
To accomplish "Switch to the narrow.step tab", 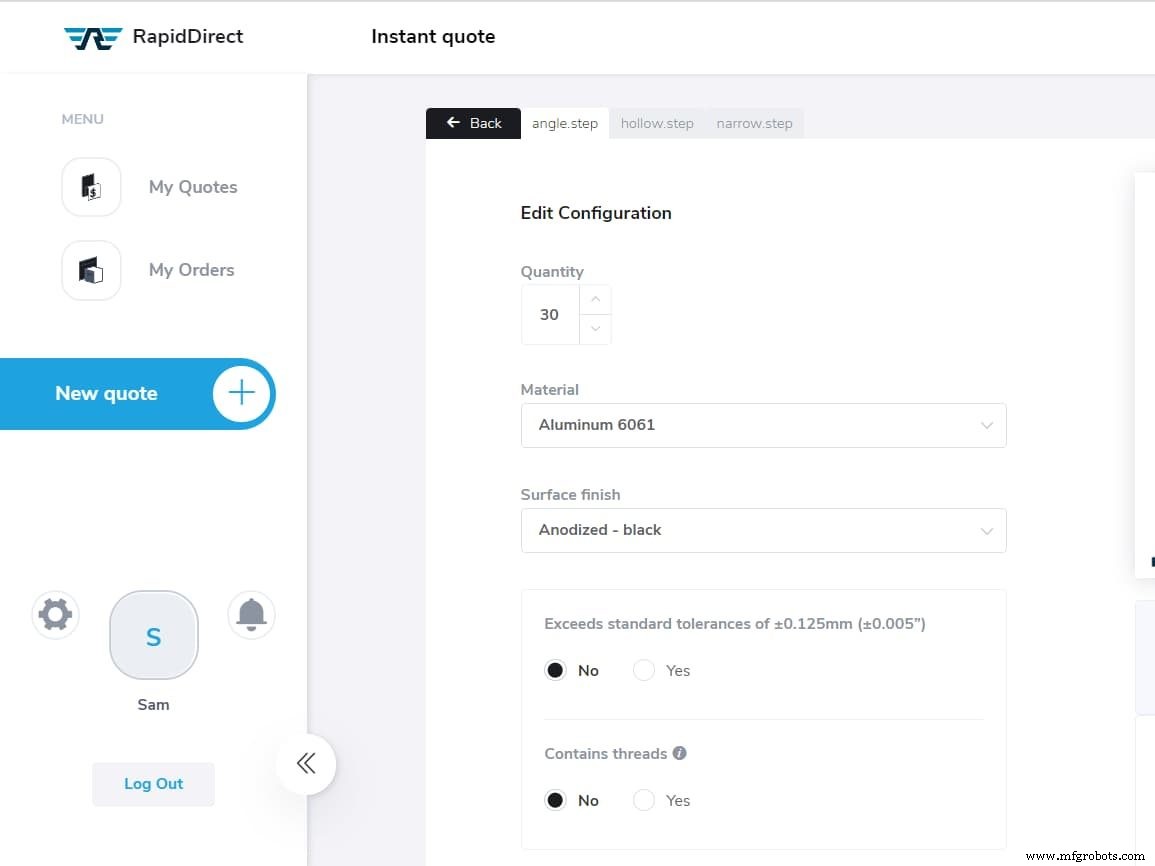I will click(754, 122).
